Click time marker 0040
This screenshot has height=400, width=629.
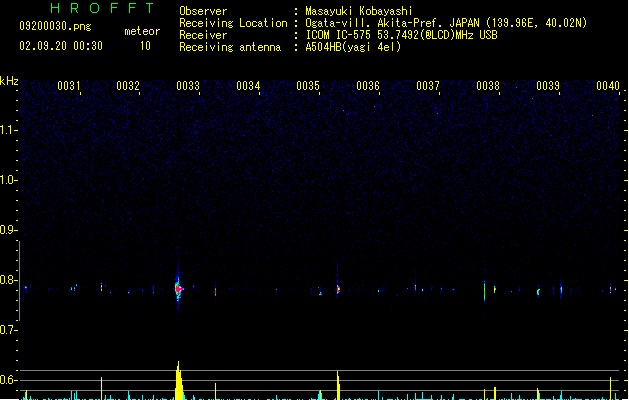click(608, 85)
